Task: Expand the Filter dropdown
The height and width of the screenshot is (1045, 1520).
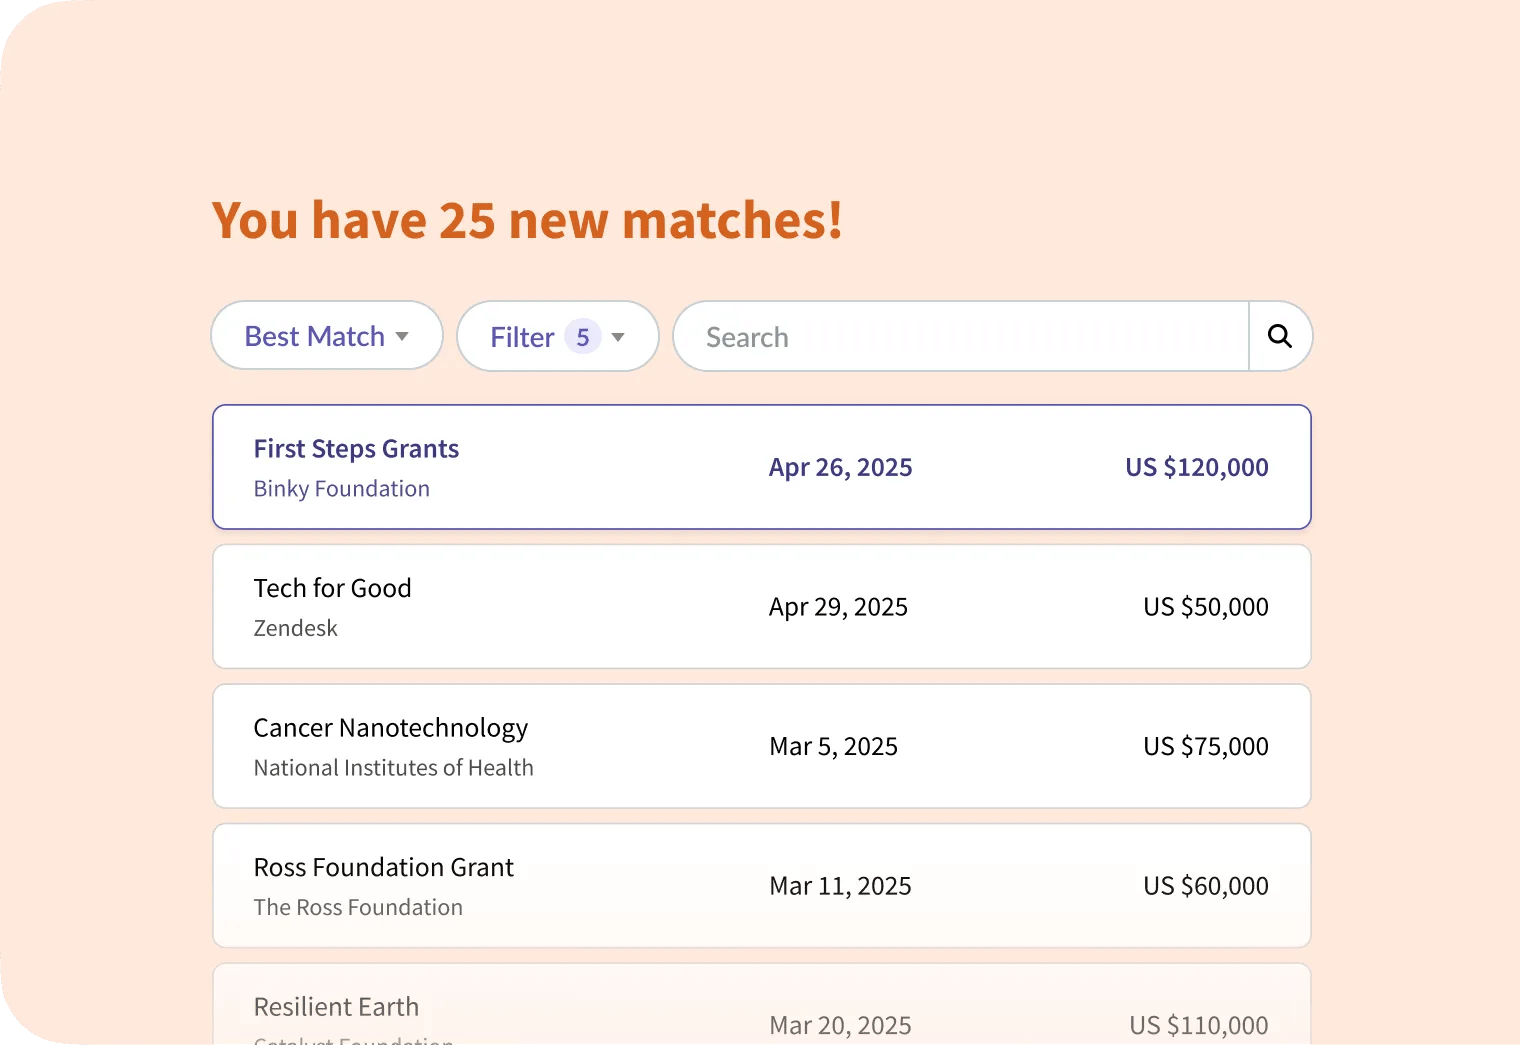Action: (x=558, y=336)
